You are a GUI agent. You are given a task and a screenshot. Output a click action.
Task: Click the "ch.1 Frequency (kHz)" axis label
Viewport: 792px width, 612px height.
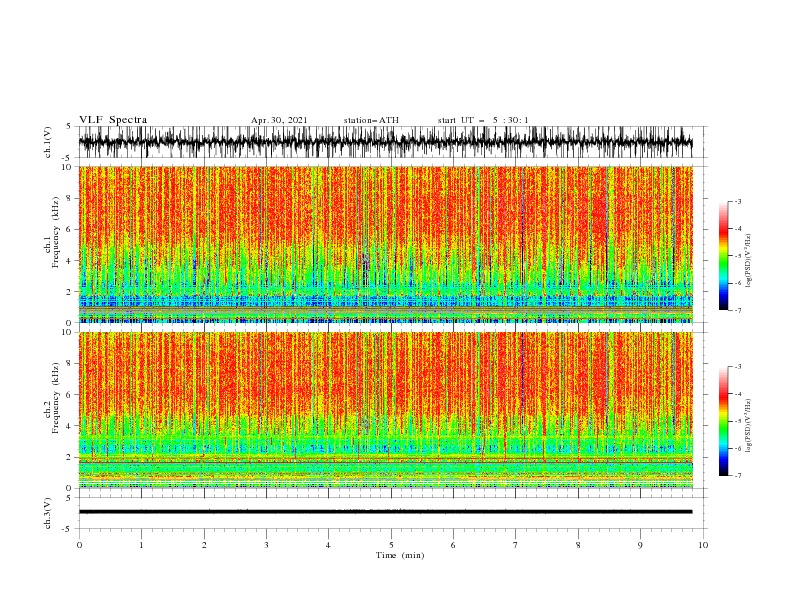[x=52, y=232]
